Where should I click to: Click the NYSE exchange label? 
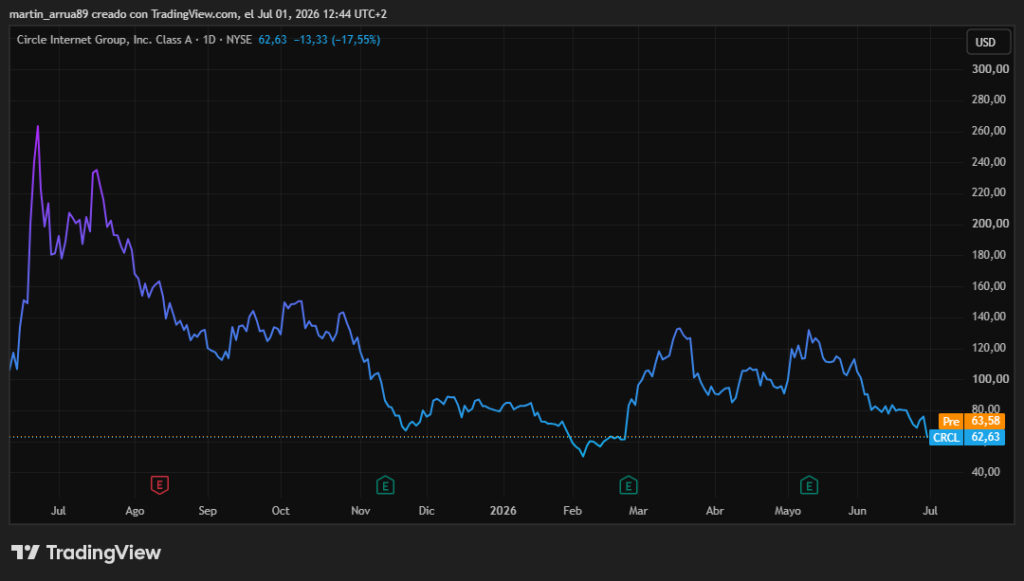coord(239,40)
